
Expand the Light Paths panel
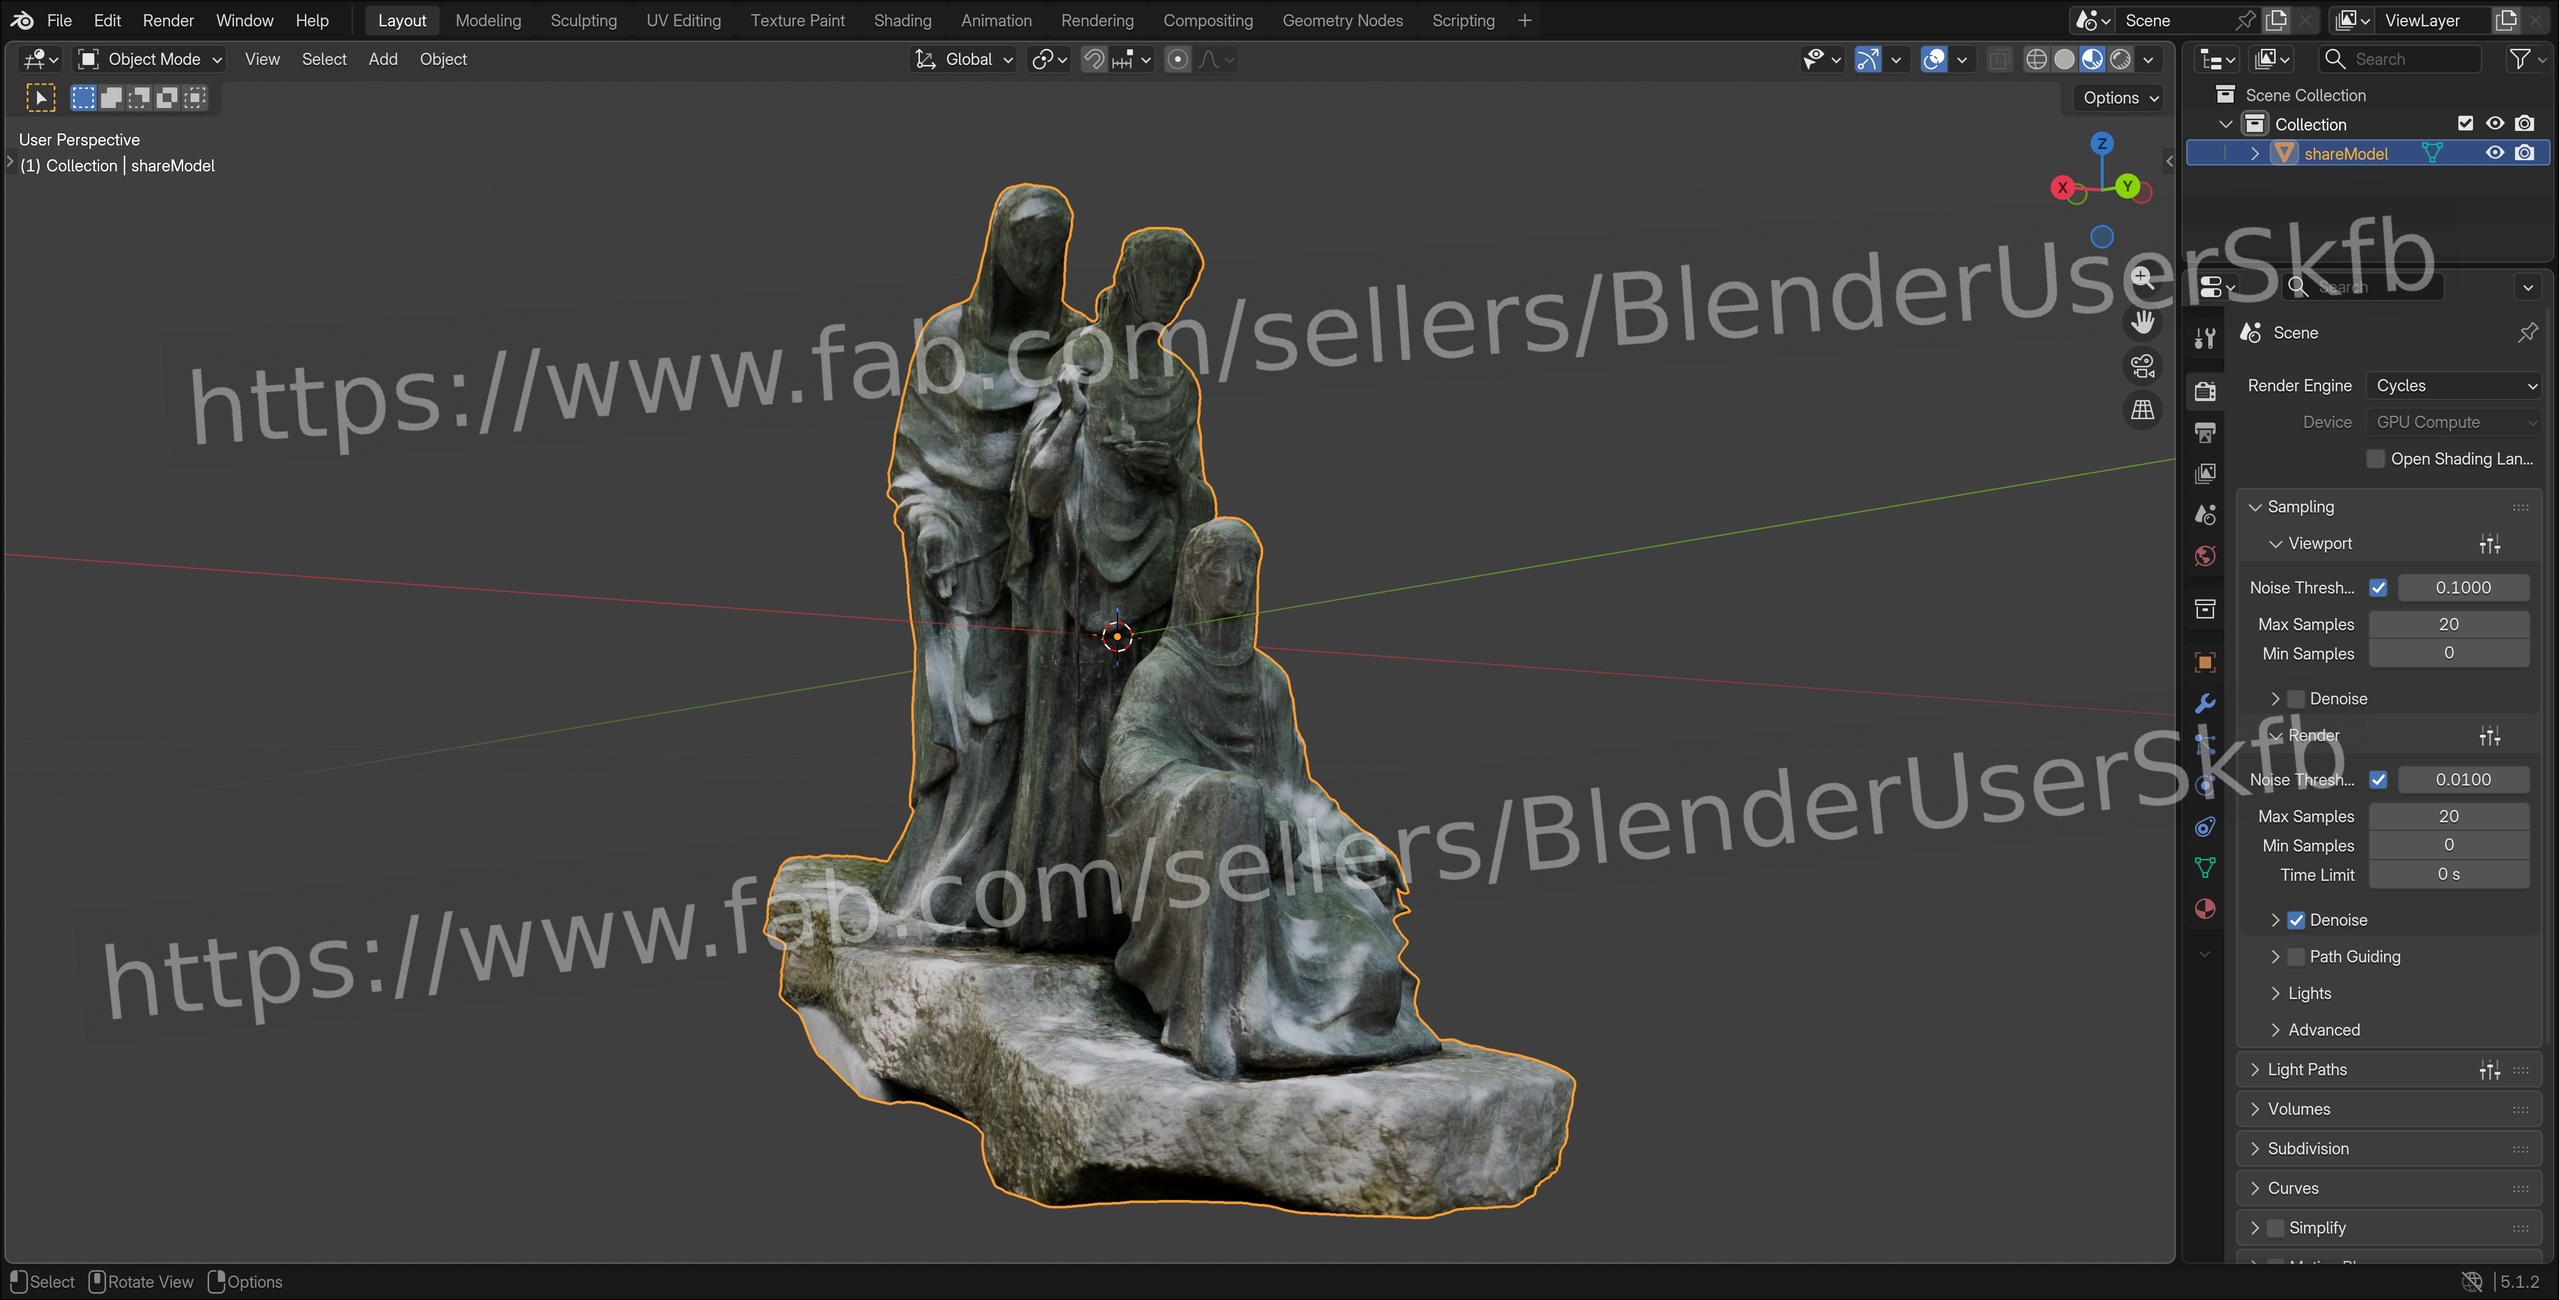click(2255, 1070)
